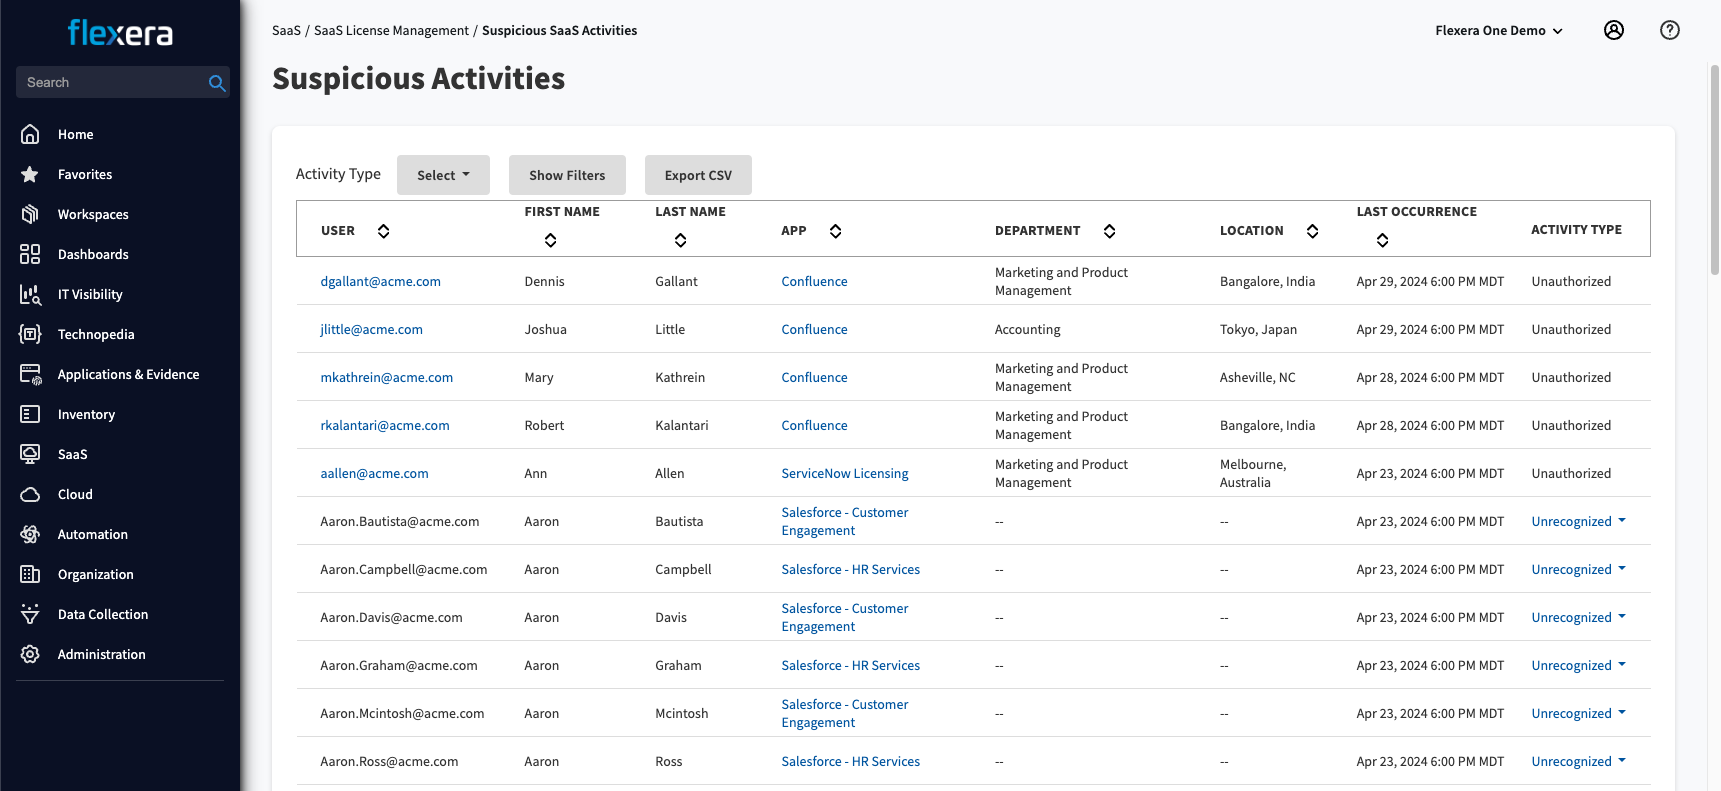Click the page vertical scrollbar
Viewport: 1721px width, 791px height.
coord(1714,170)
